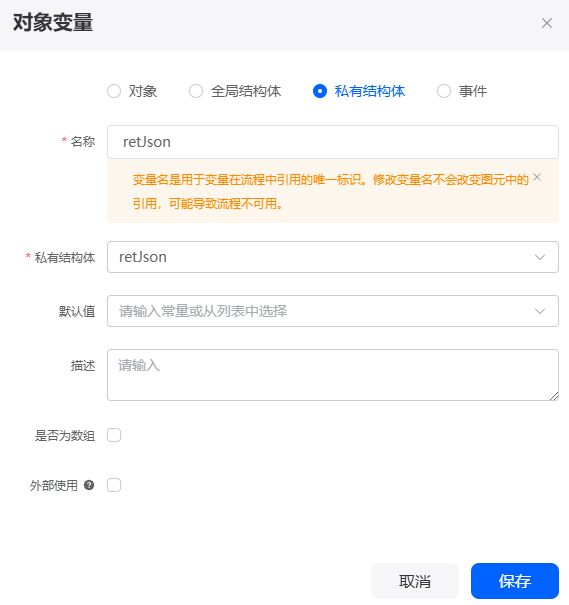The height and width of the screenshot is (605, 569).
Task: Click the 默认值 dropdown chevron arrow
Action: (x=540, y=311)
